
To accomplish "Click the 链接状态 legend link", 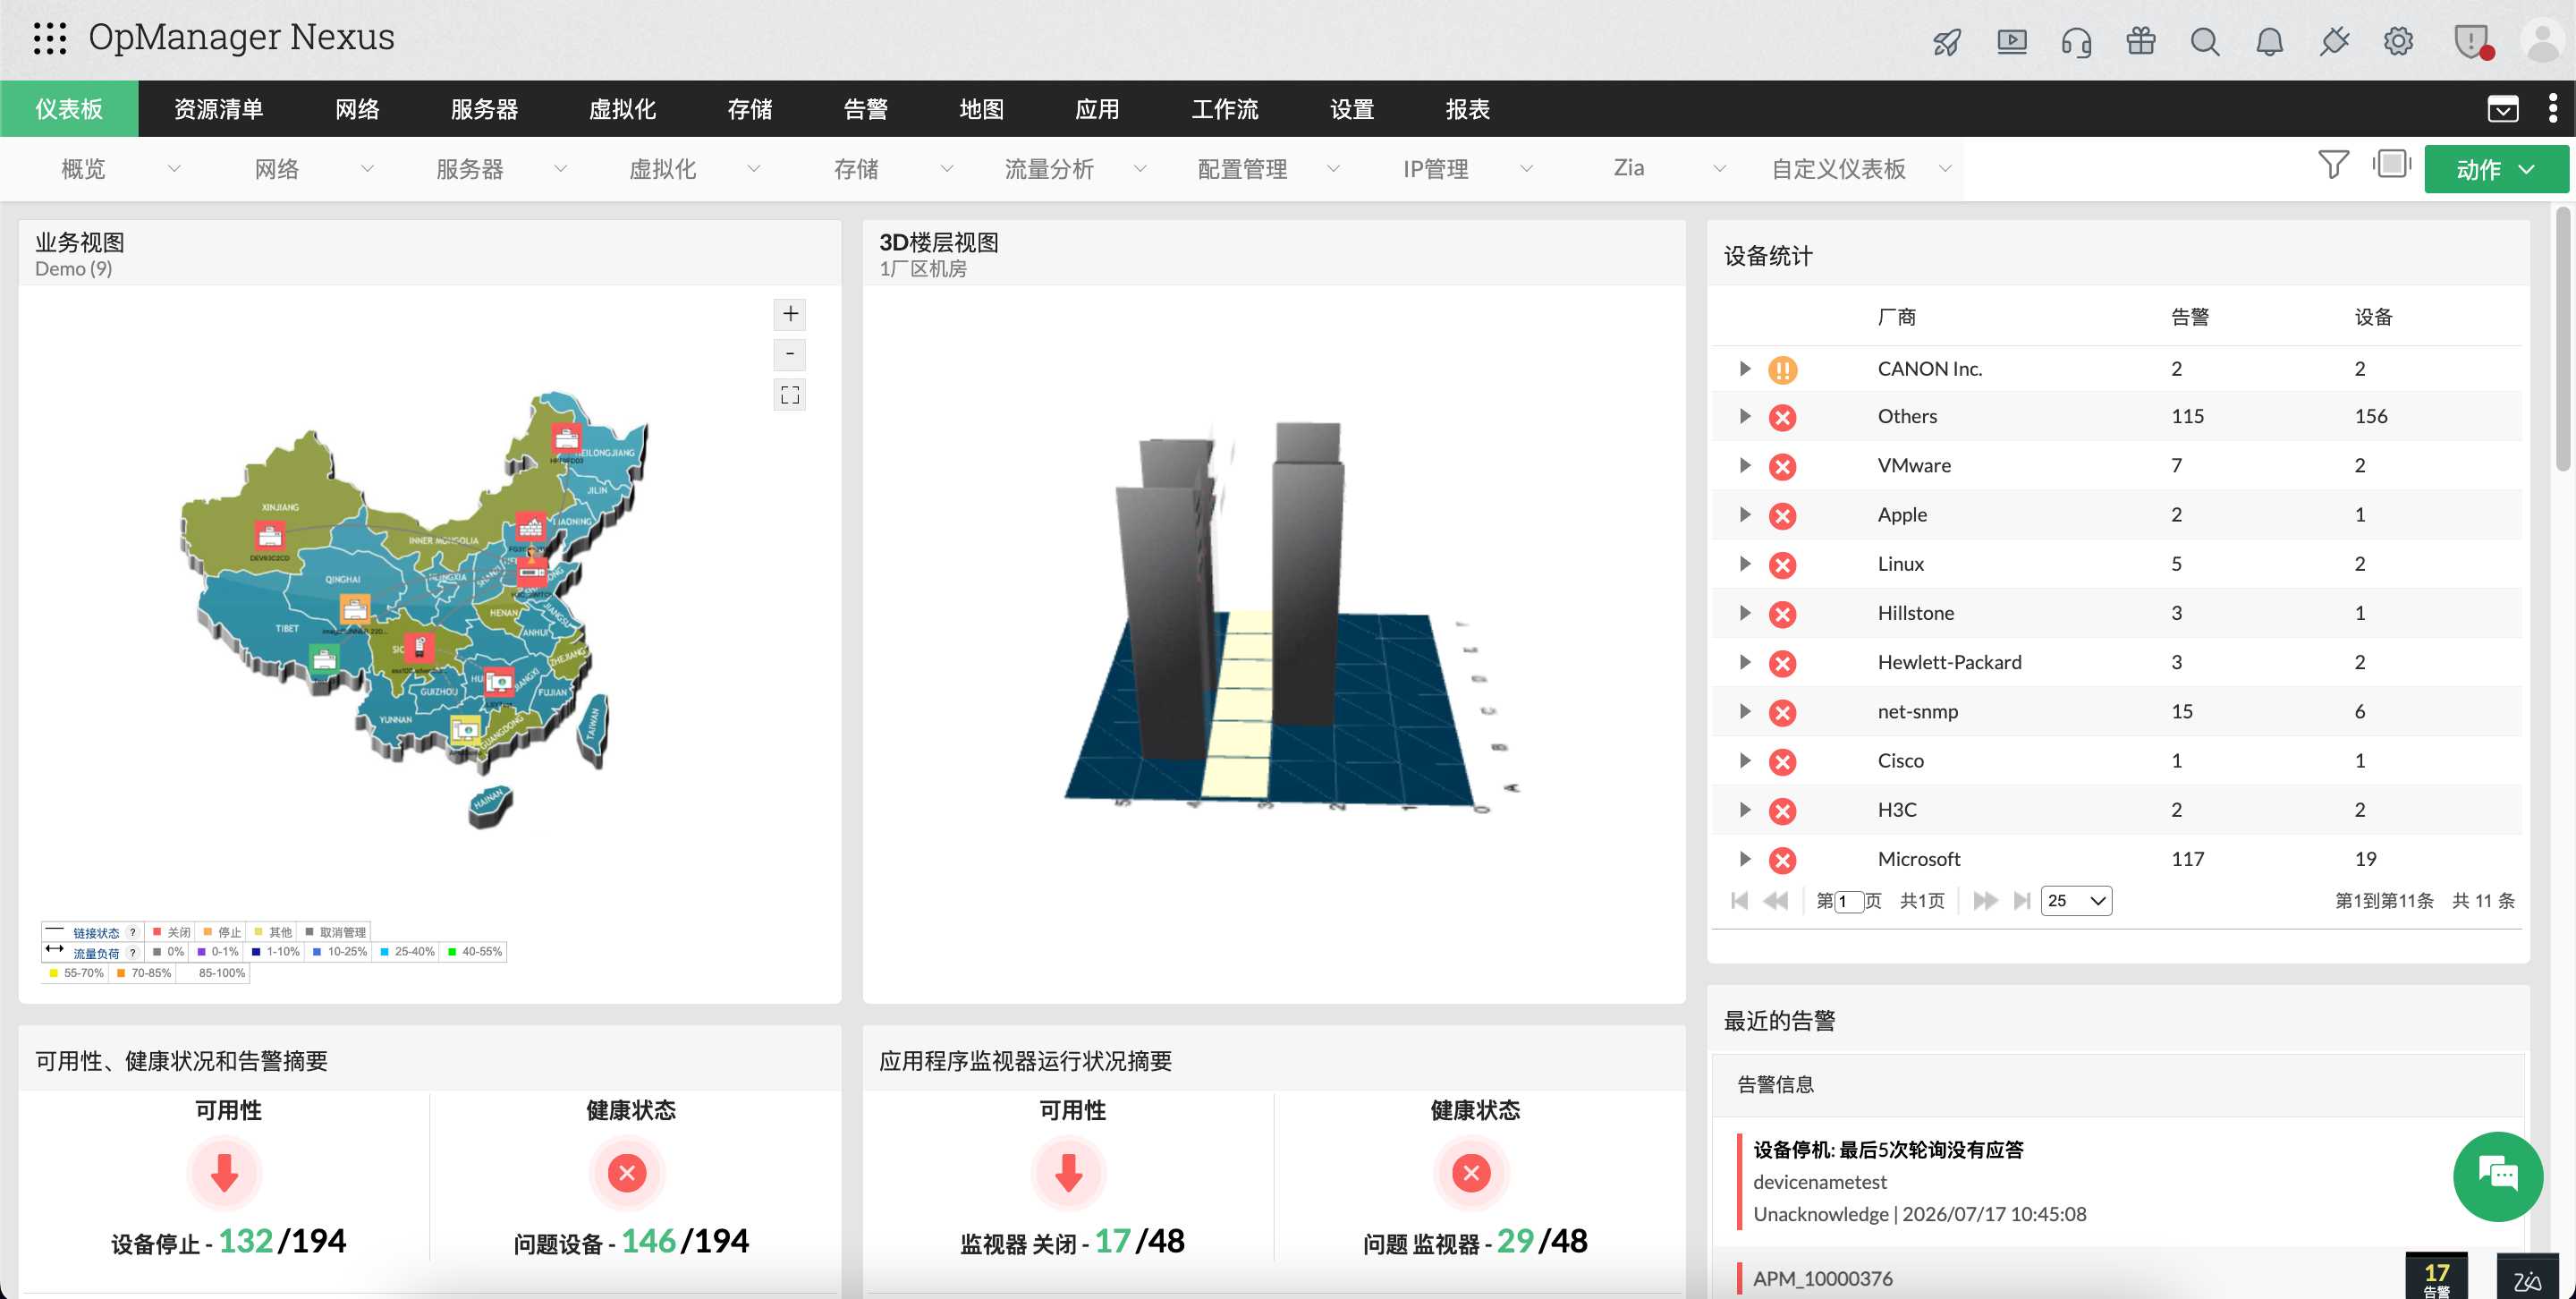I will (95, 933).
